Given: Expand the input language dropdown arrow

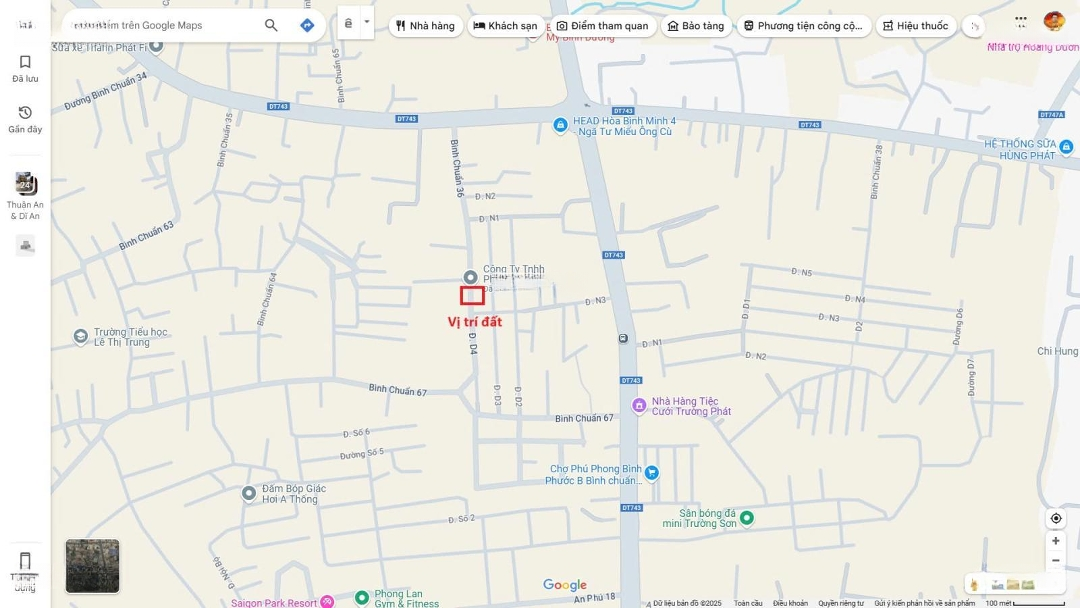Looking at the screenshot, I should pos(366,22).
